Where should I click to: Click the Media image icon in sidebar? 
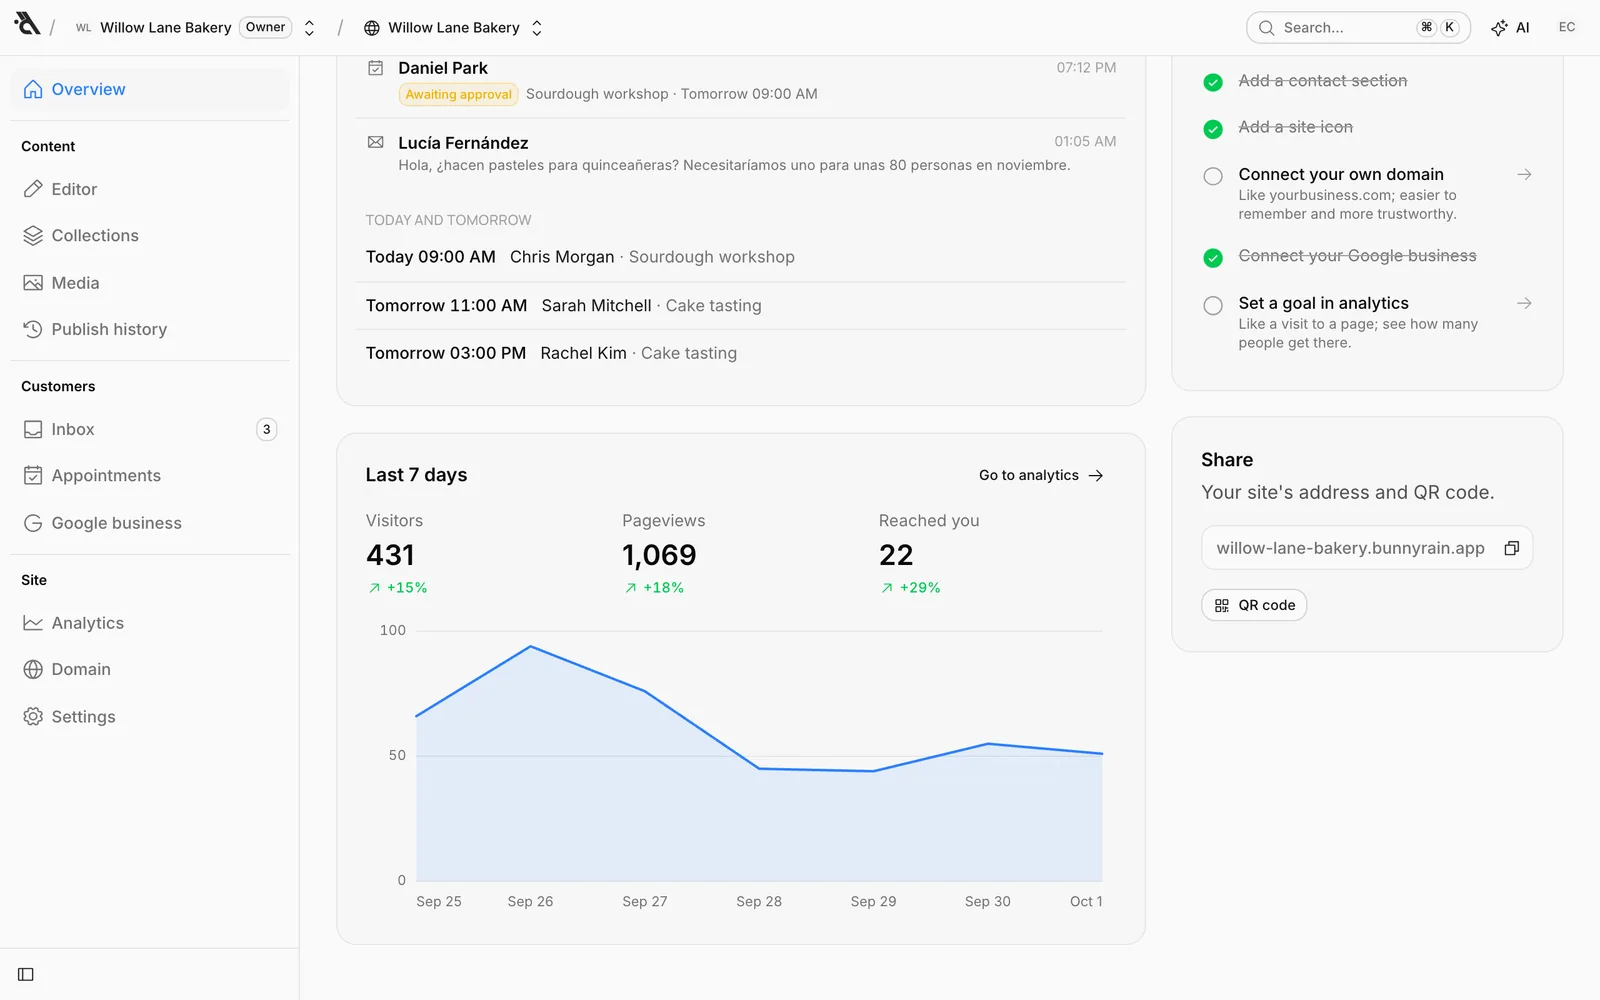(x=33, y=283)
